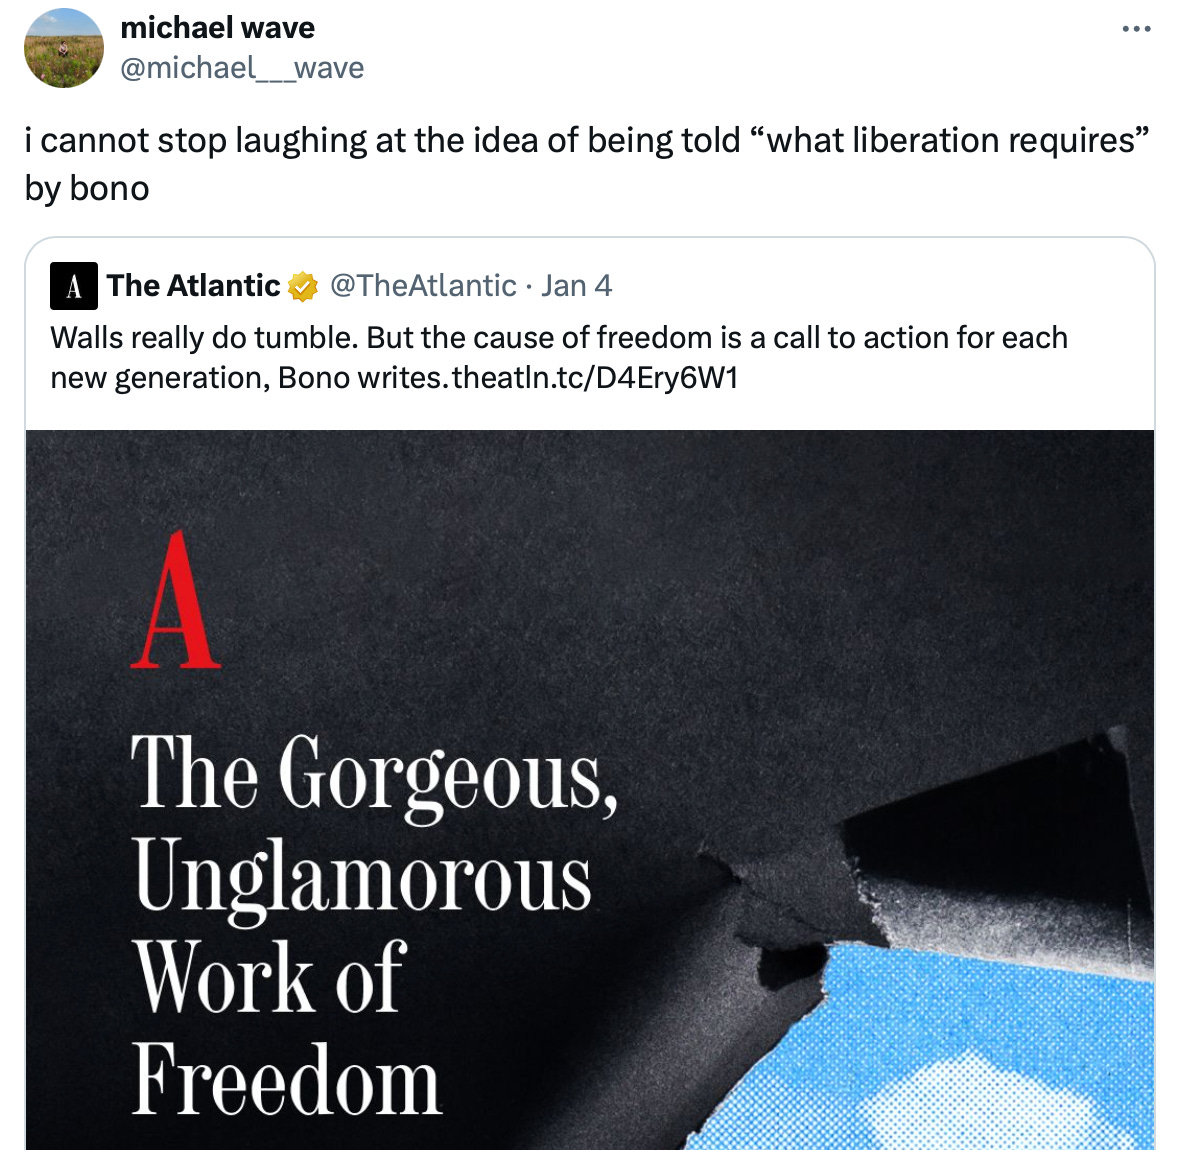Click the michael wave display name
The image size is (1188, 1150).
[x=217, y=28]
